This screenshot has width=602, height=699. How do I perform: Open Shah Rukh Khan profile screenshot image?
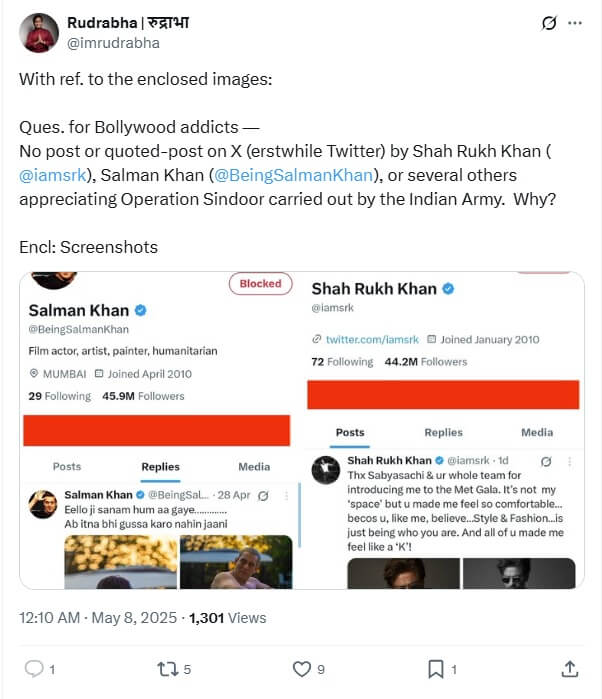click(x=443, y=430)
